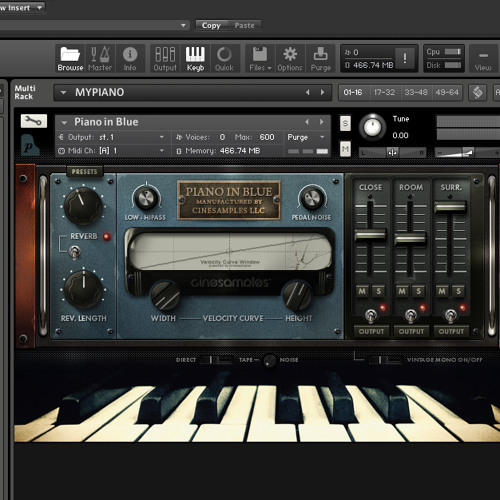
Task: Toggle the CLOSE mic load switch
Action: 371,315
